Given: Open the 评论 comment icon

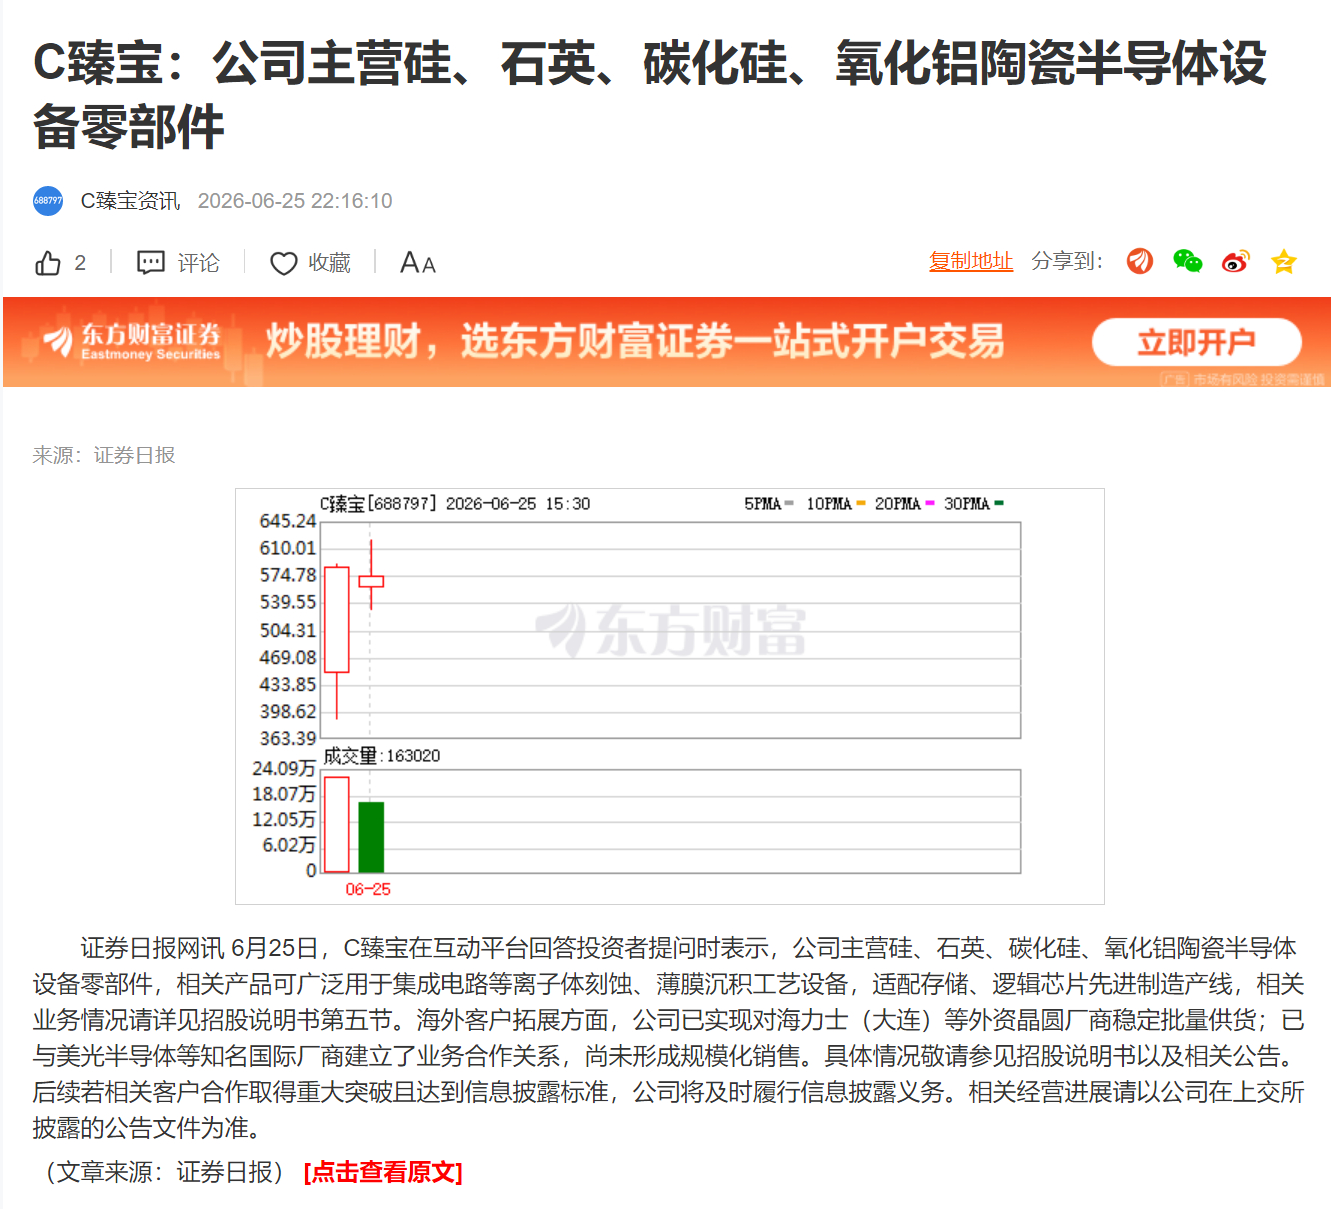Looking at the screenshot, I should (x=151, y=263).
